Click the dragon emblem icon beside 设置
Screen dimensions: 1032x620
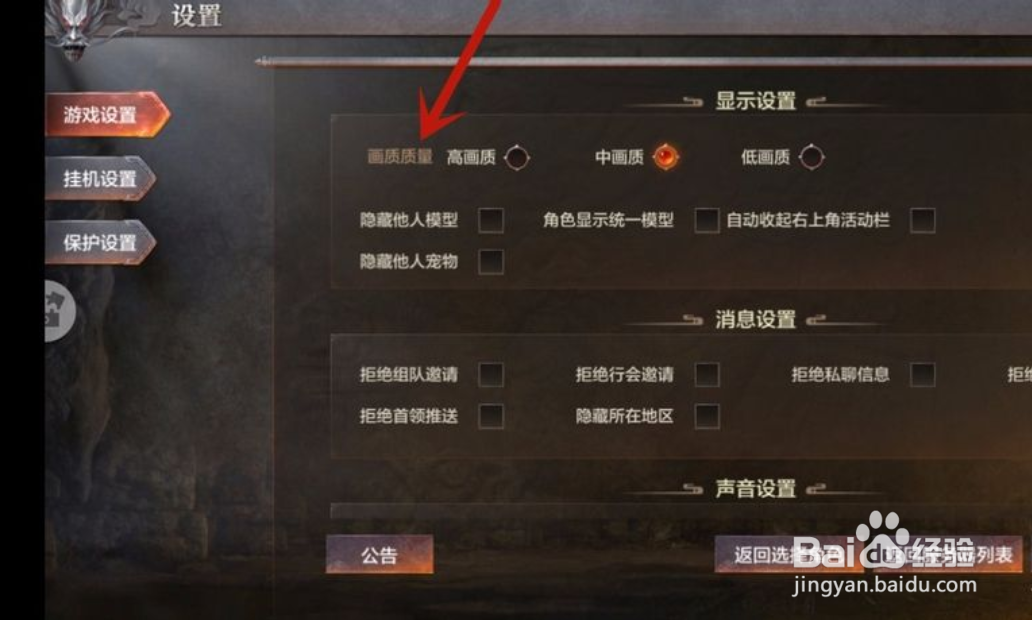tap(76, 30)
